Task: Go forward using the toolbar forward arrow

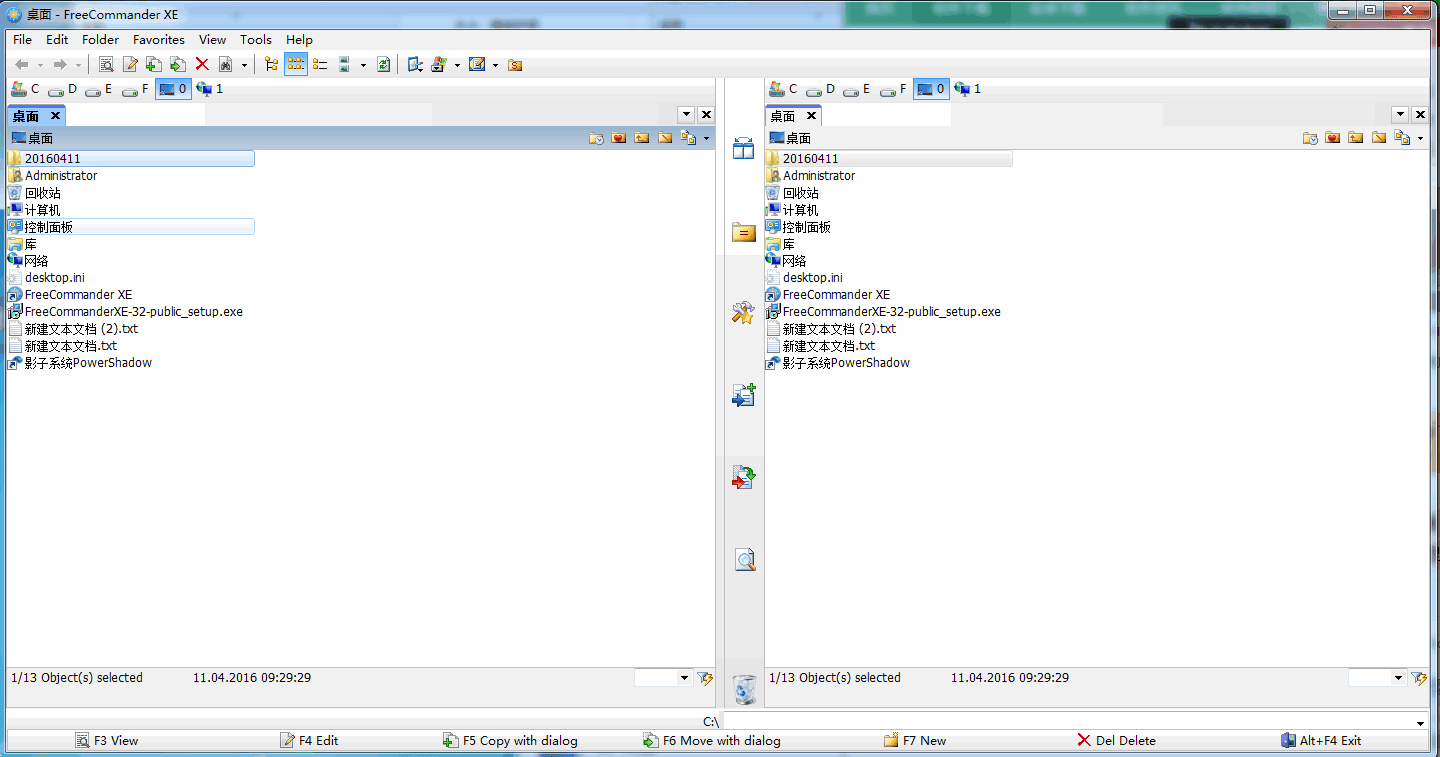Action: coord(59,65)
